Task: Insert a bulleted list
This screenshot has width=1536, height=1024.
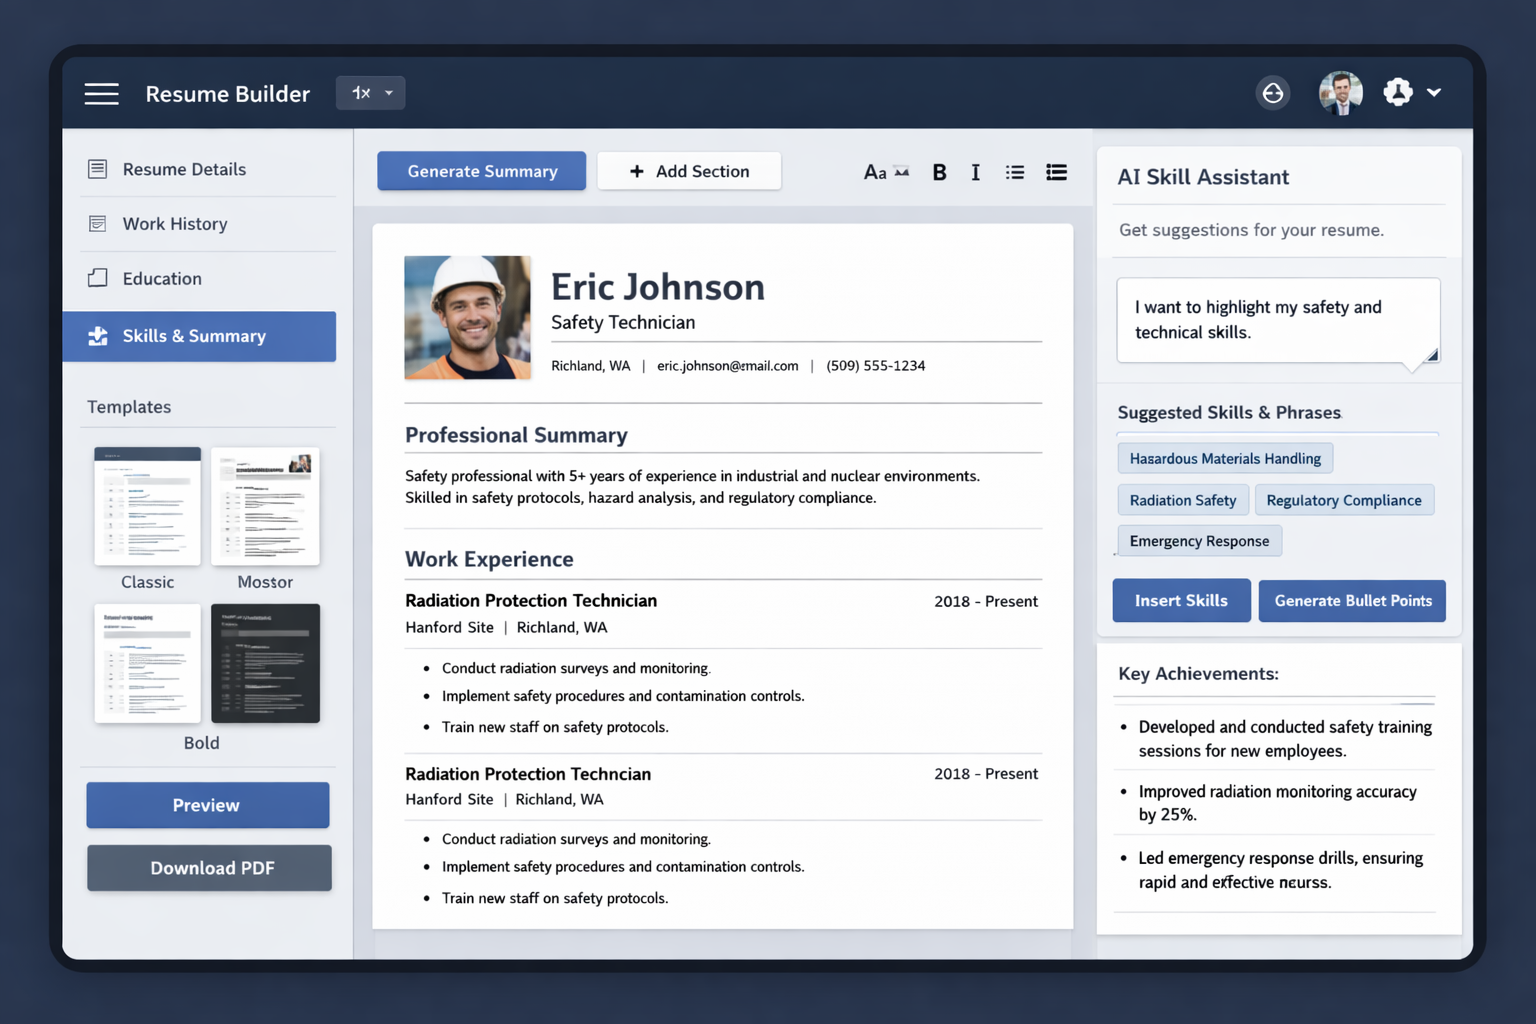Action: pyautogui.click(x=1014, y=172)
